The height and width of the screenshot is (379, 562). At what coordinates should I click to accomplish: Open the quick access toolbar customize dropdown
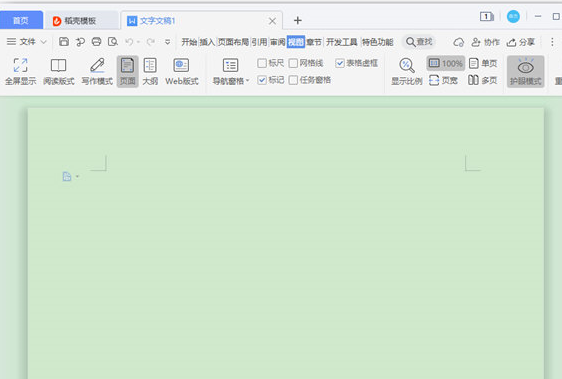pyautogui.click(x=167, y=42)
